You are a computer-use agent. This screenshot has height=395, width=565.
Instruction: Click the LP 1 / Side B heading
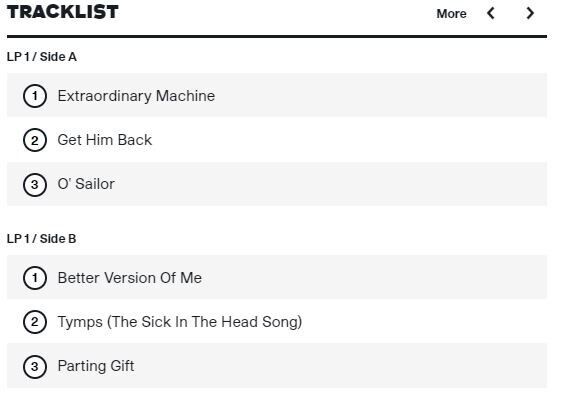coord(41,239)
